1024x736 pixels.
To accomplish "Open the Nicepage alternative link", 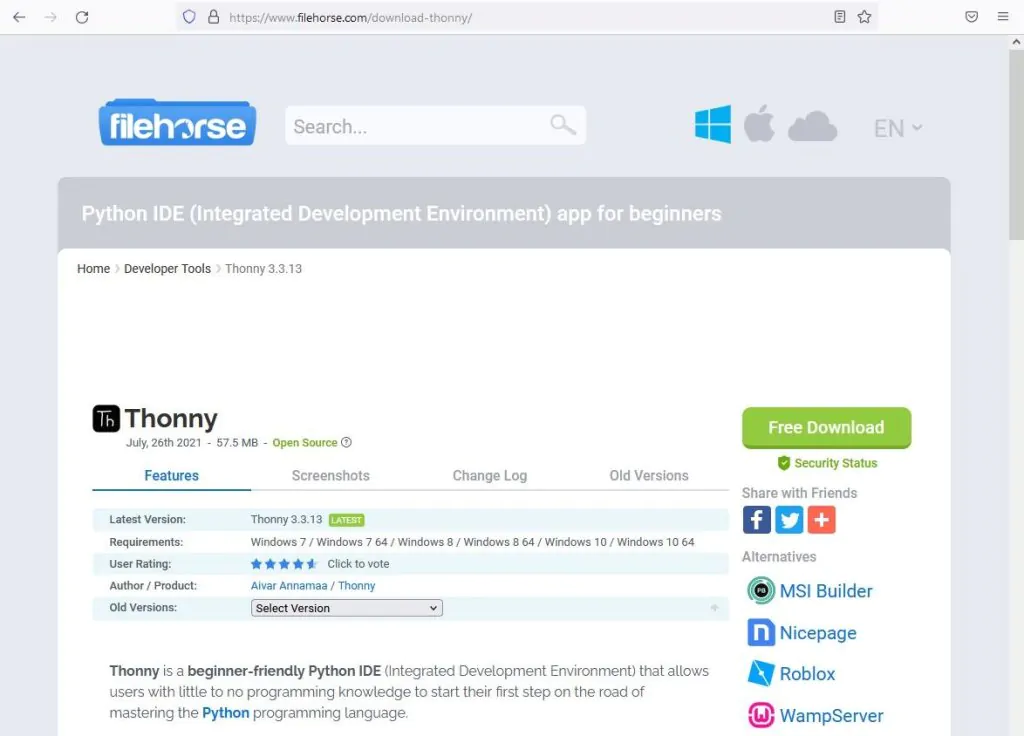I will point(818,633).
